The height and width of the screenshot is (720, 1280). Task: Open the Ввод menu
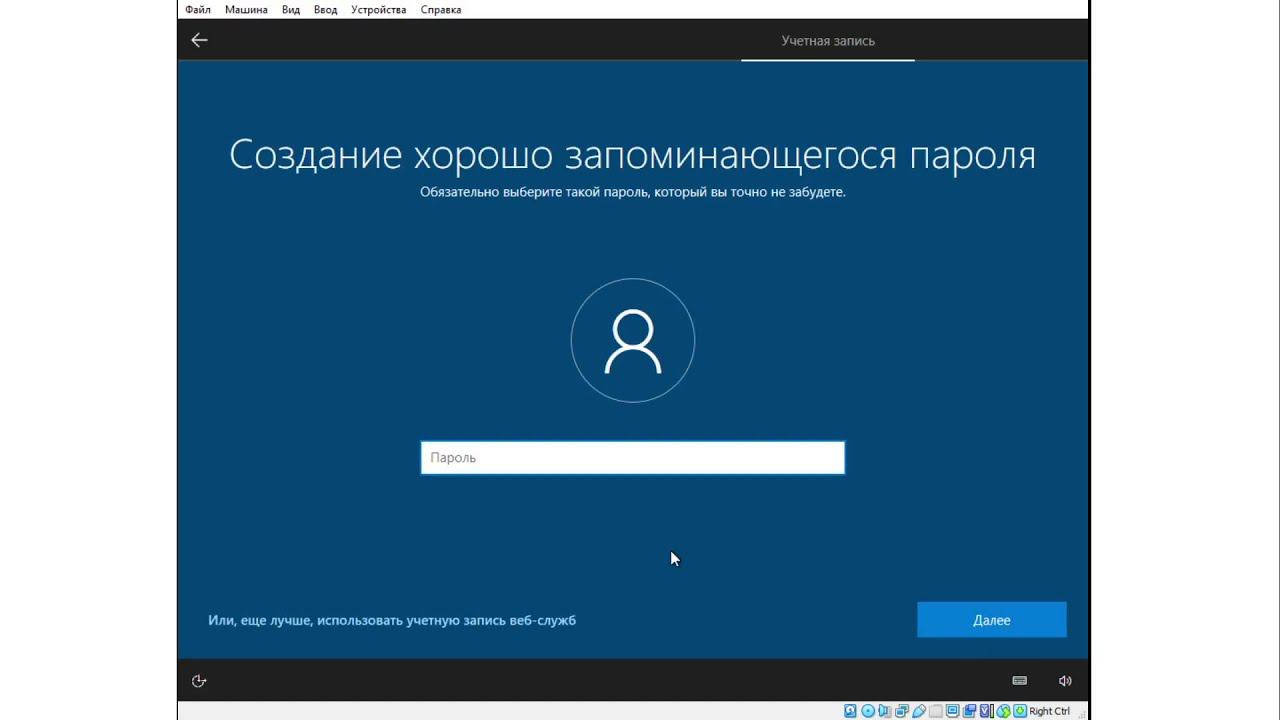tap(326, 10)
